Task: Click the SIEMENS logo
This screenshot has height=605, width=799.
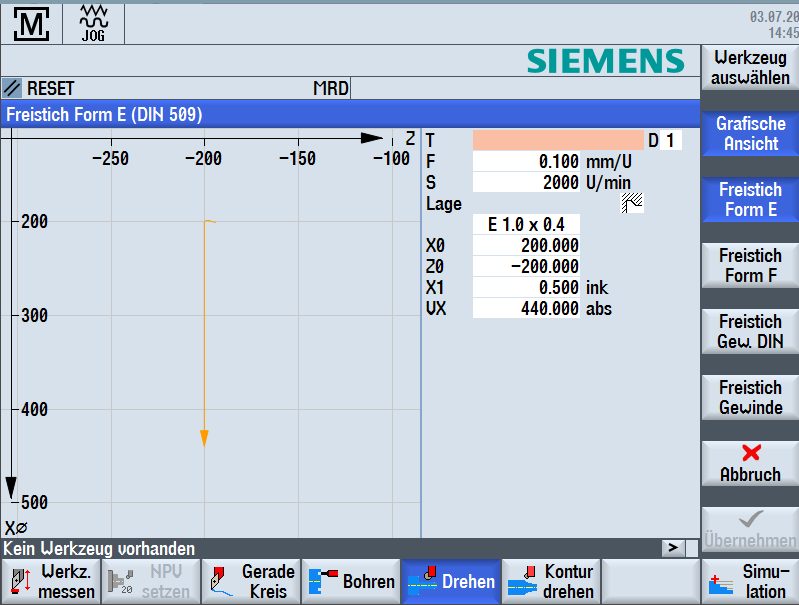Action: click(x=605, y=61)
